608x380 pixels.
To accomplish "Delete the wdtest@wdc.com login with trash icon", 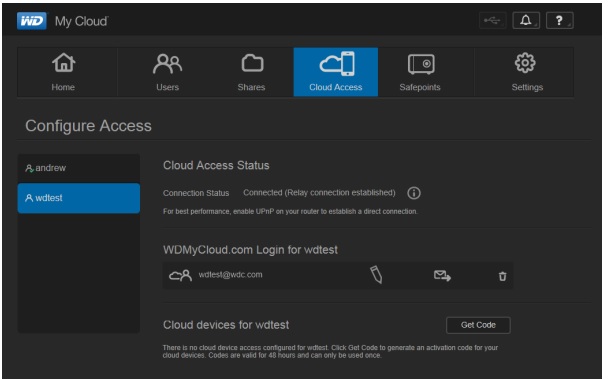I will [503, 276].
